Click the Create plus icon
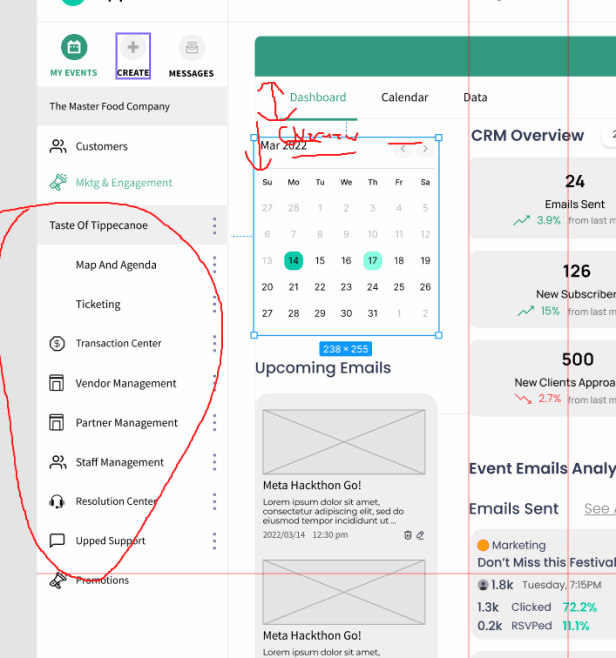Screen dimensions: 616x658 click(133, 47)
